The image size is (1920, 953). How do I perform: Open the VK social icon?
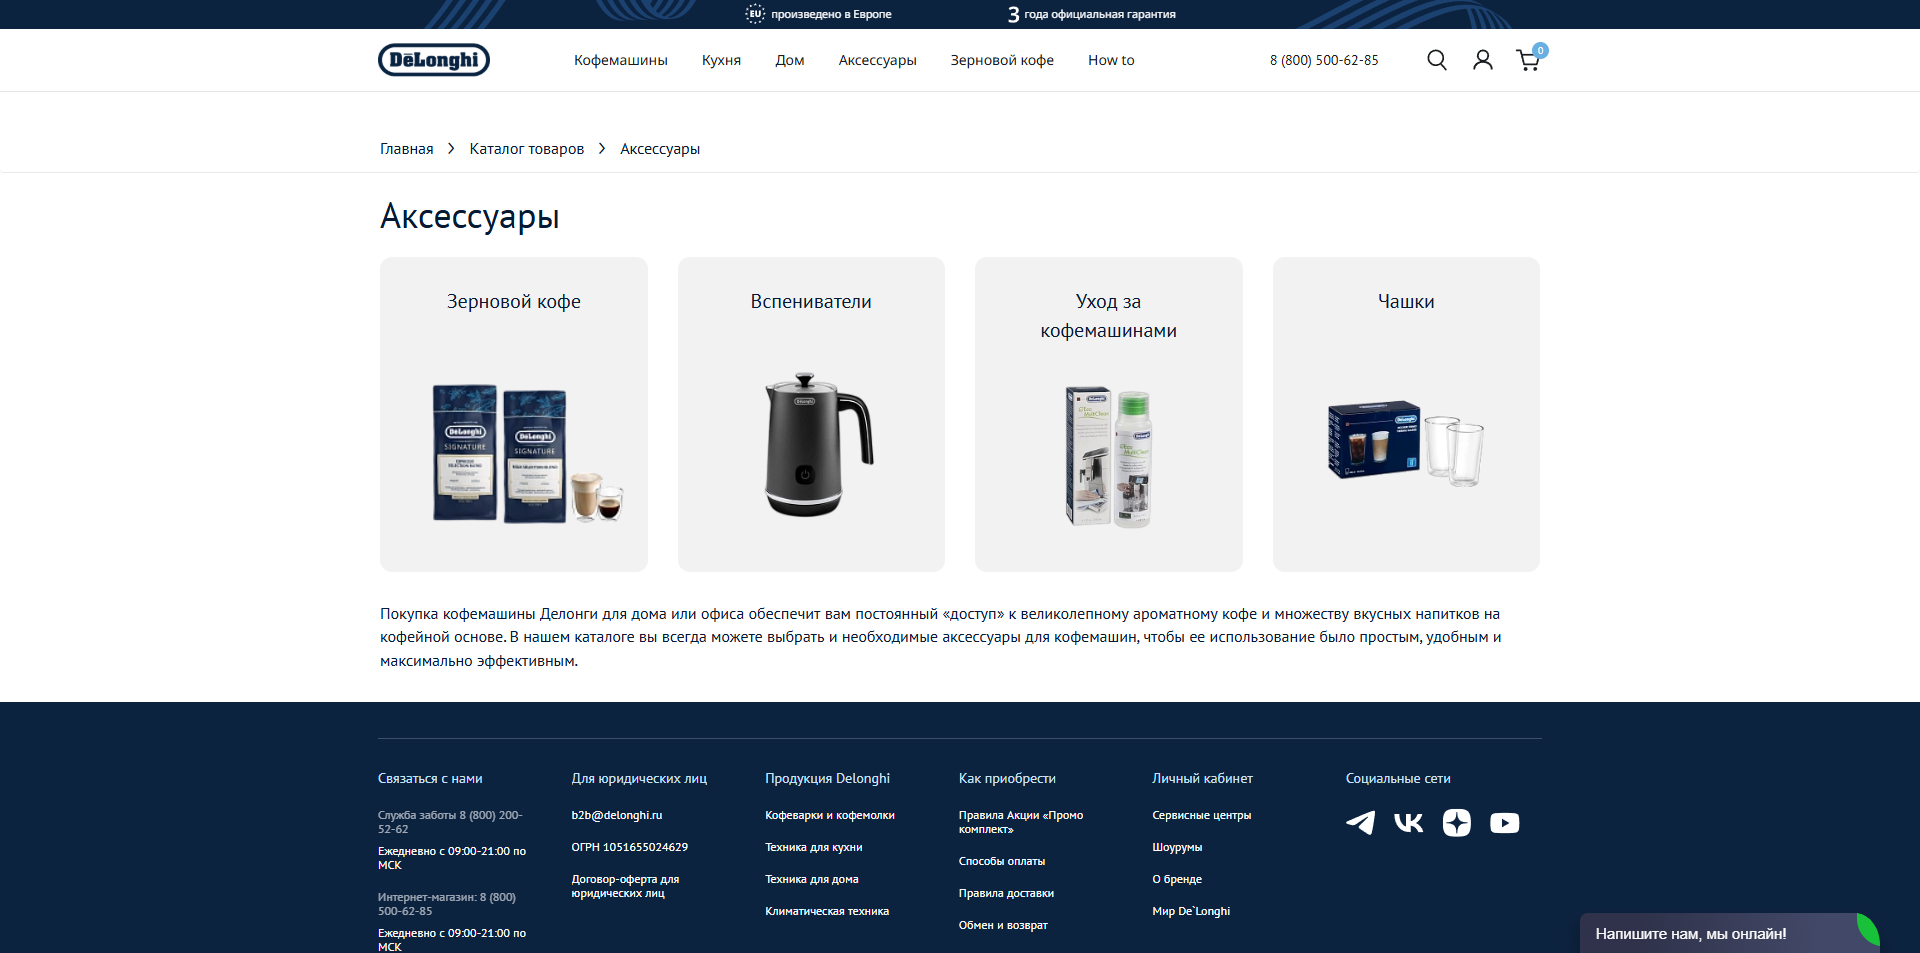pyautogui.click(x=1408, y=823)
